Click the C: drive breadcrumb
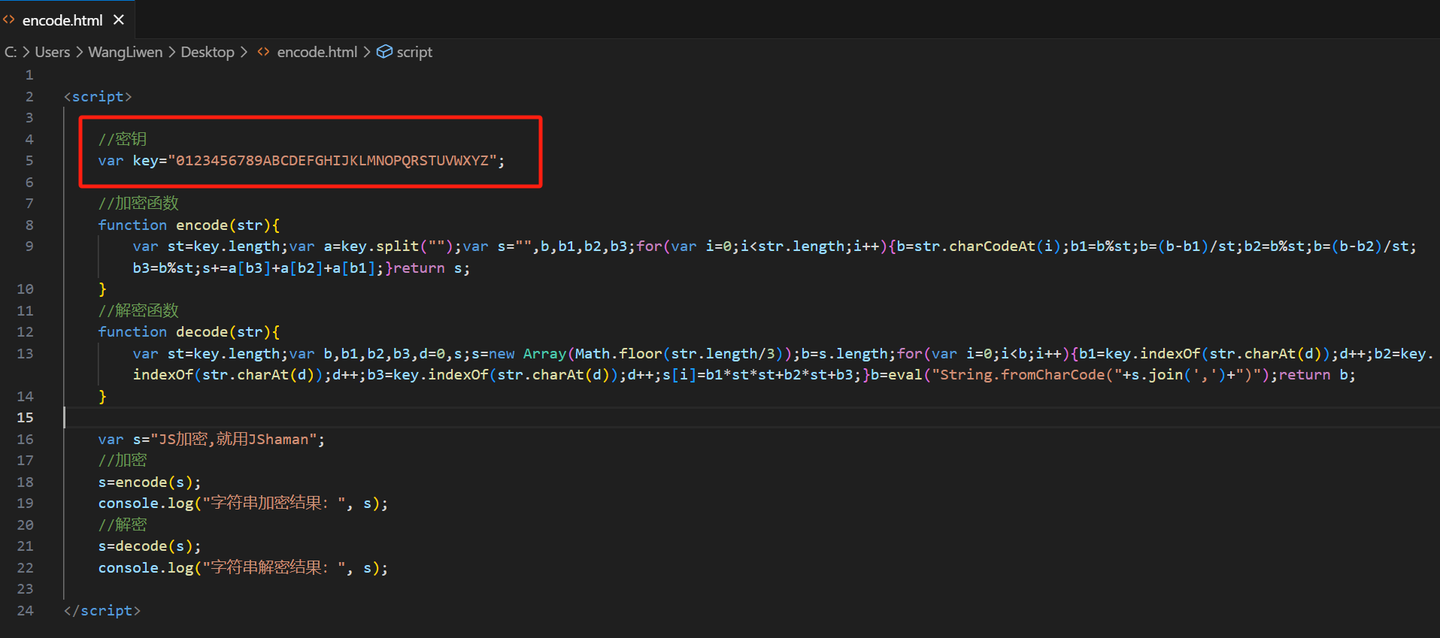The height and width of the screenshot is (638, 1440). (10, 52)
